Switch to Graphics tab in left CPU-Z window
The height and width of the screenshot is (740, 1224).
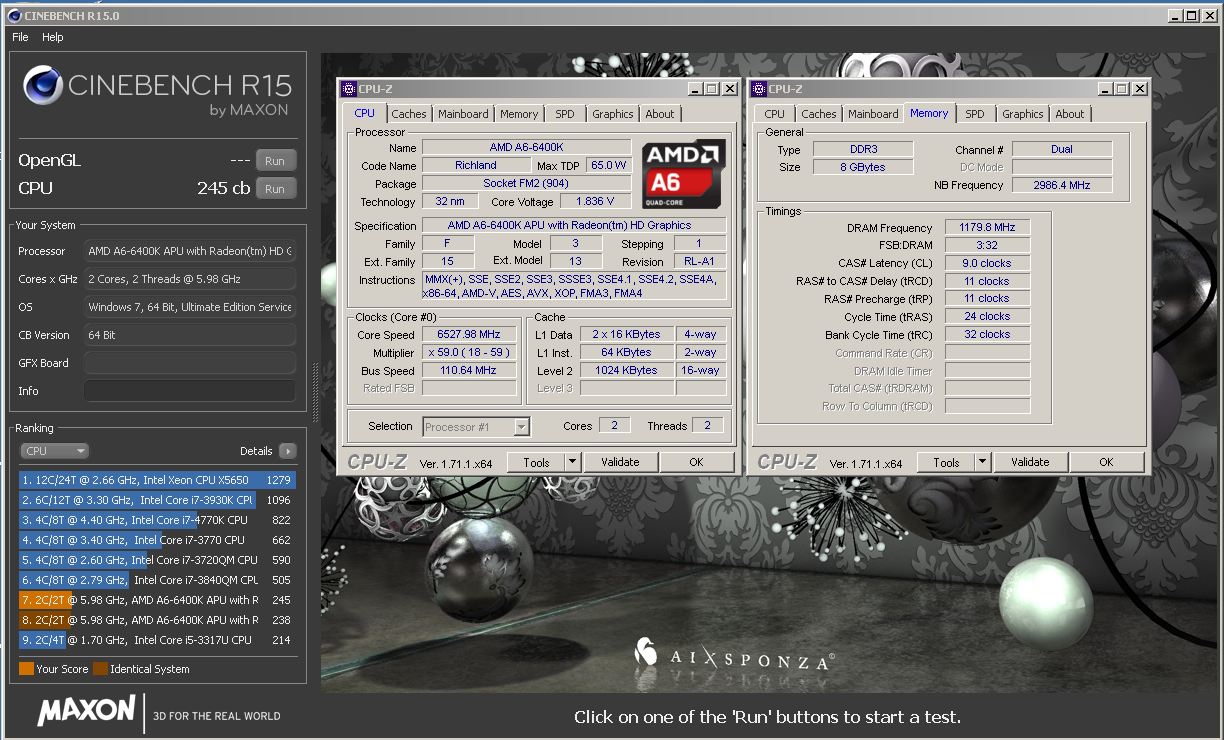pyautogui.click(x=613, y=114)
